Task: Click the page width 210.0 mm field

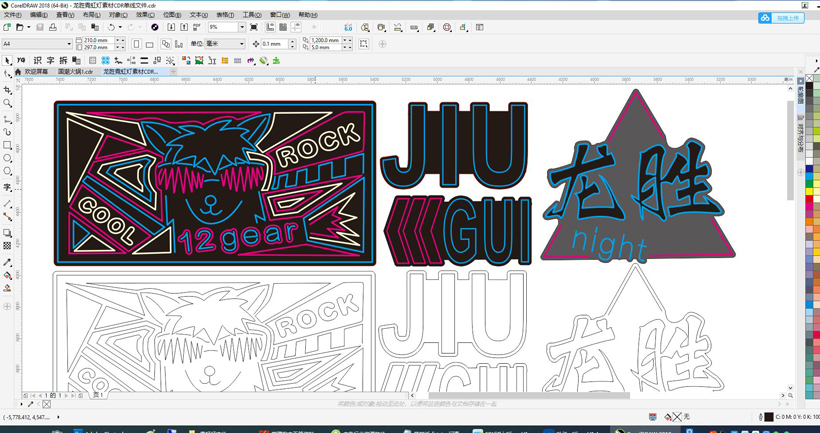Action: point(98,40)
